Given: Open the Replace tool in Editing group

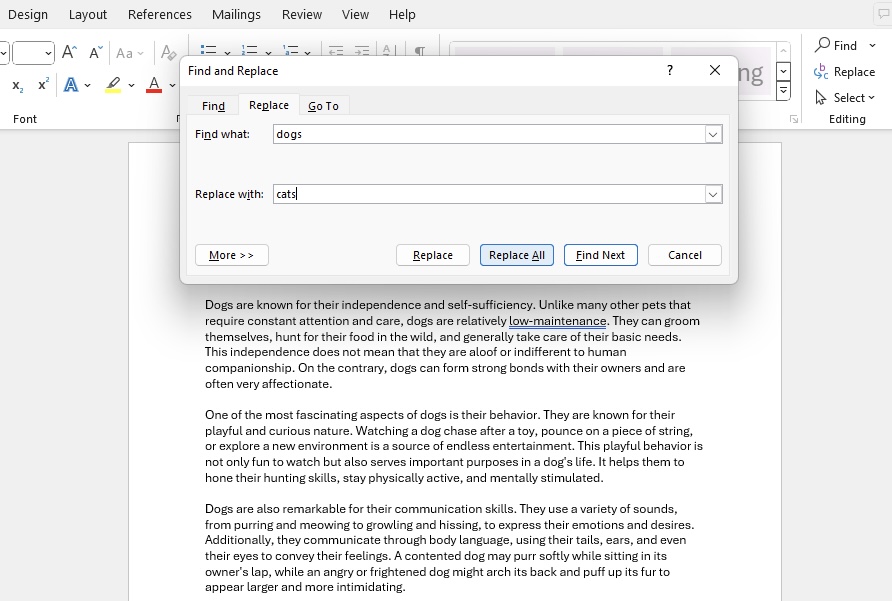Looking at the screenshot, I should (845, 72).
